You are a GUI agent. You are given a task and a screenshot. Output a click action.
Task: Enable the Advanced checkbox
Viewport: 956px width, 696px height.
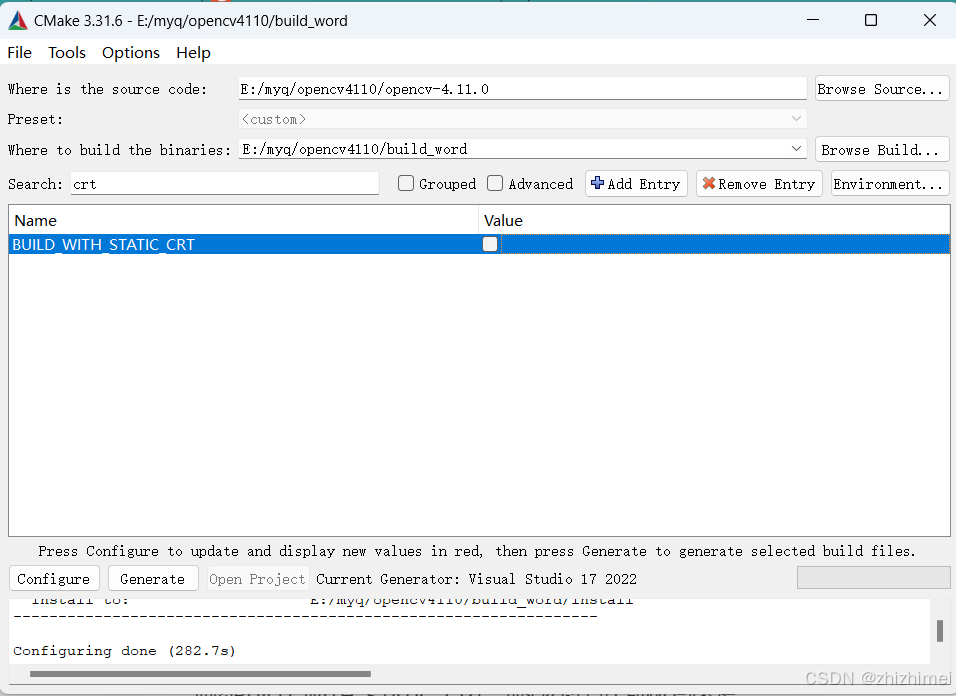(495, 183)
